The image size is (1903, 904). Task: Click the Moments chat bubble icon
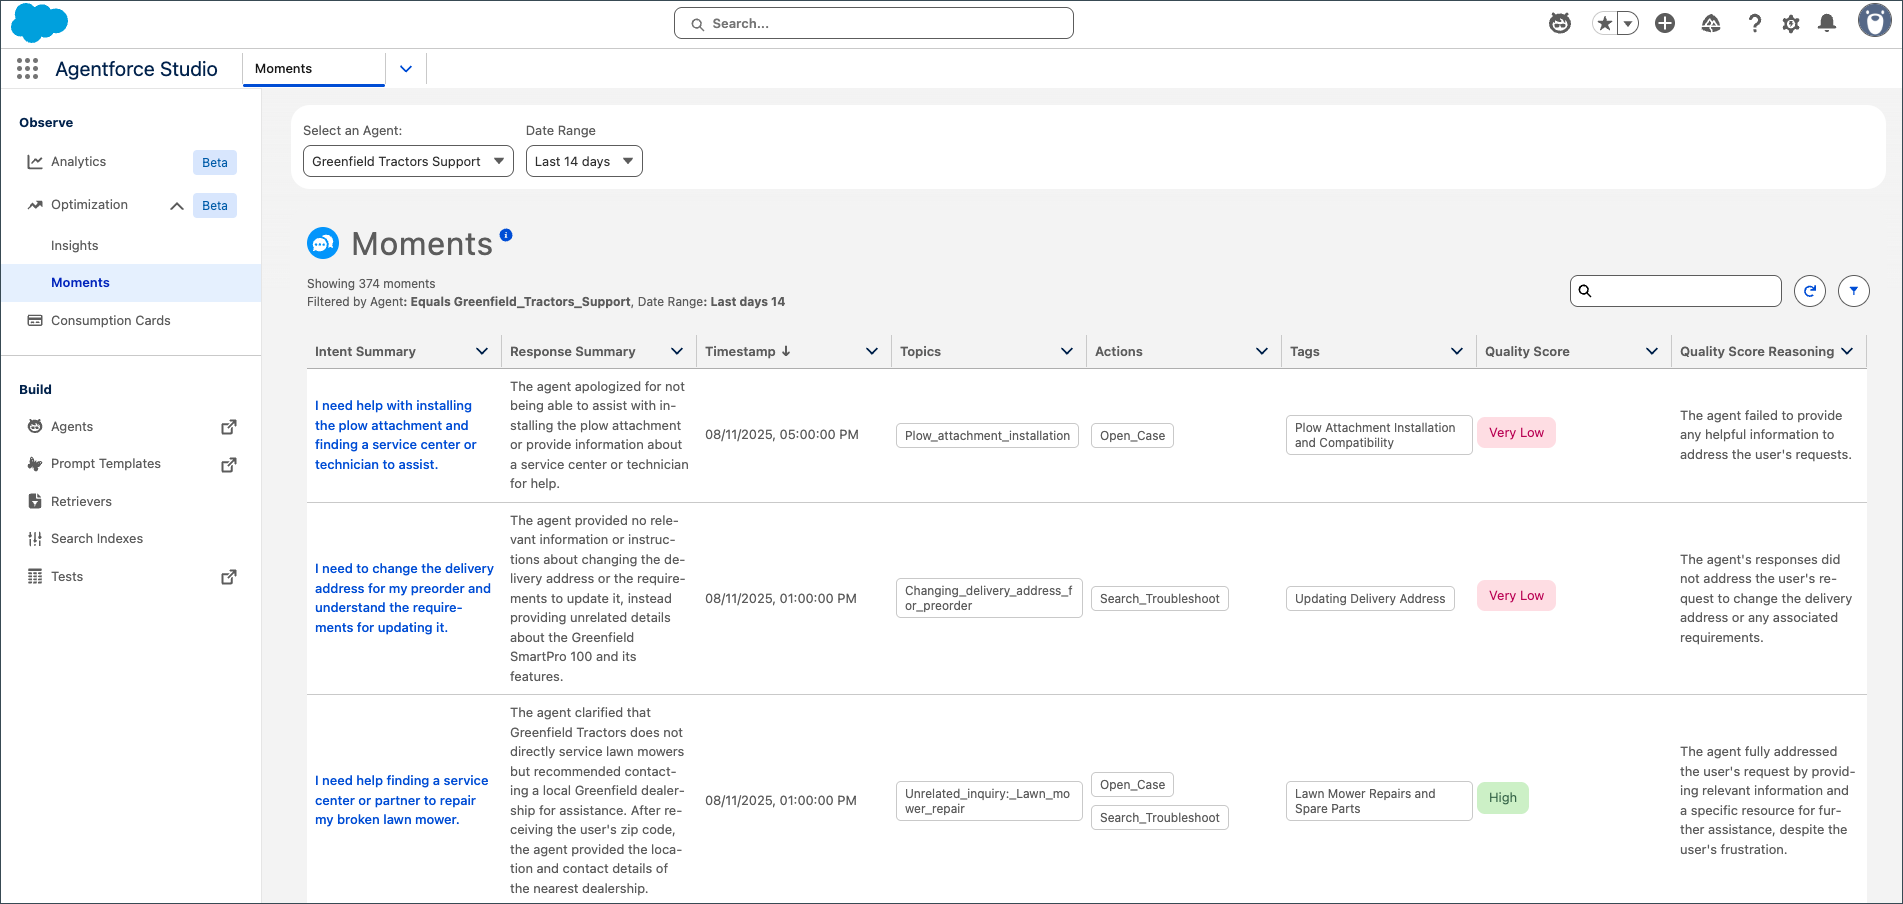[x=323, y=243]
